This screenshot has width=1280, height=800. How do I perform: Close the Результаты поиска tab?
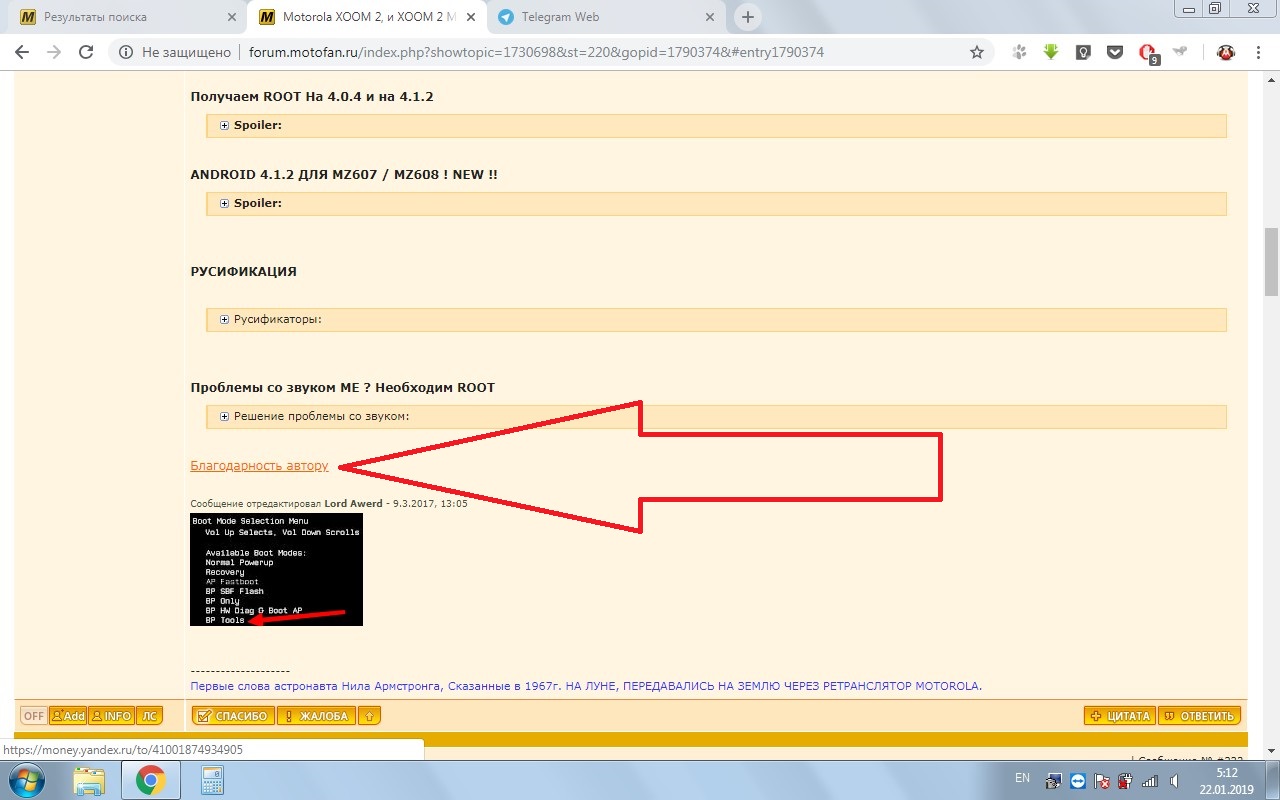[231, 17]
